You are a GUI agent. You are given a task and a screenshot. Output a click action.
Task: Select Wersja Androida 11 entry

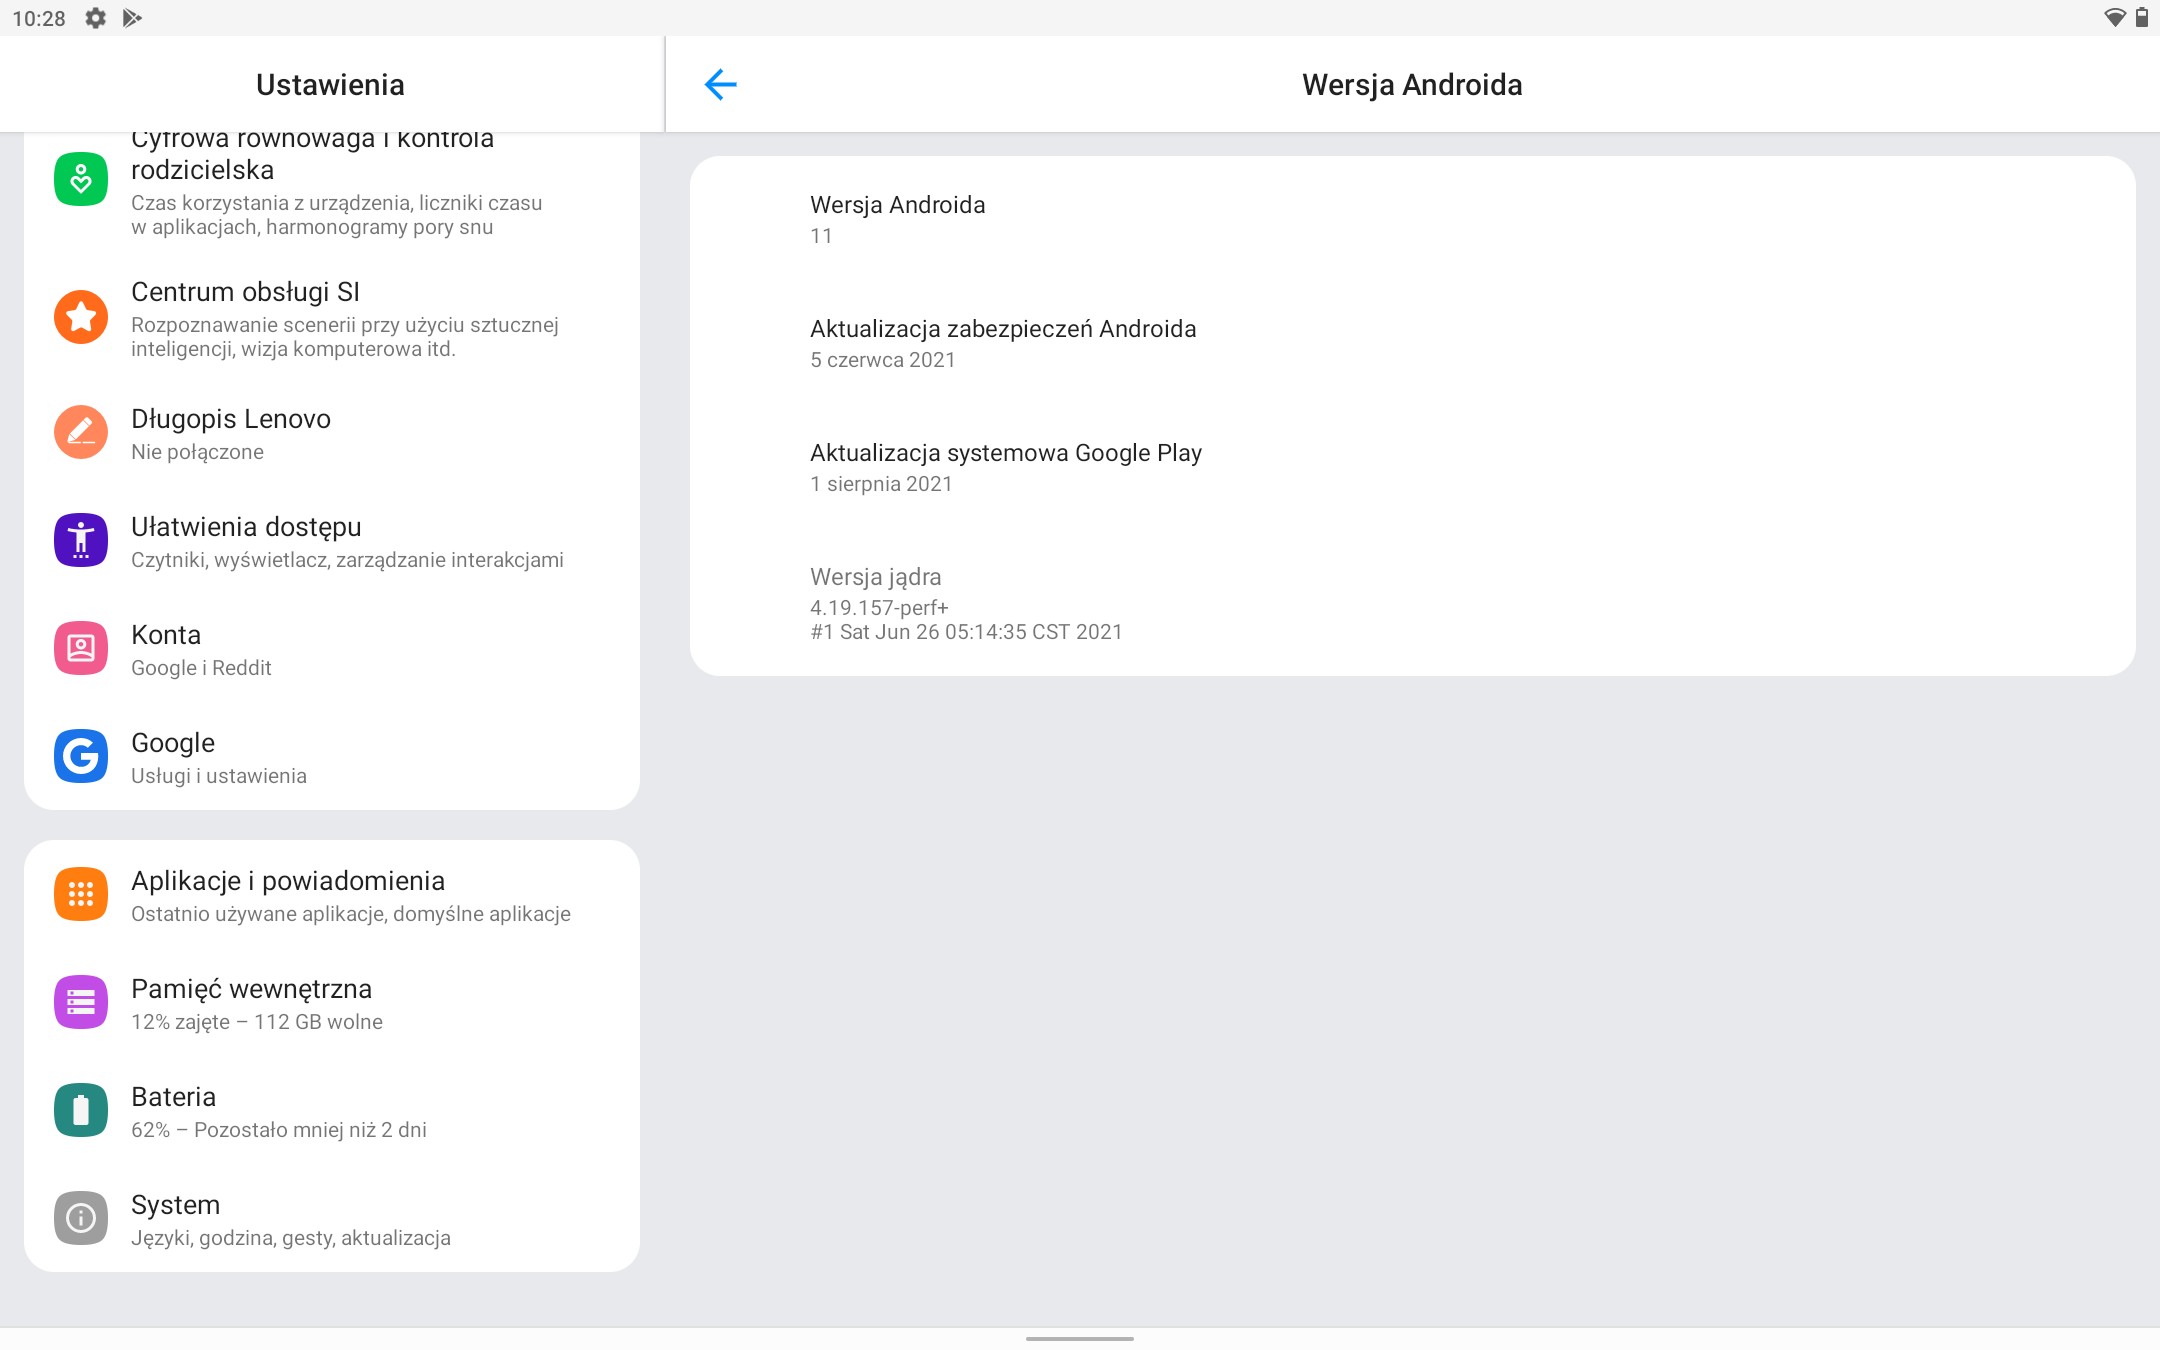tap(1412, 219)
